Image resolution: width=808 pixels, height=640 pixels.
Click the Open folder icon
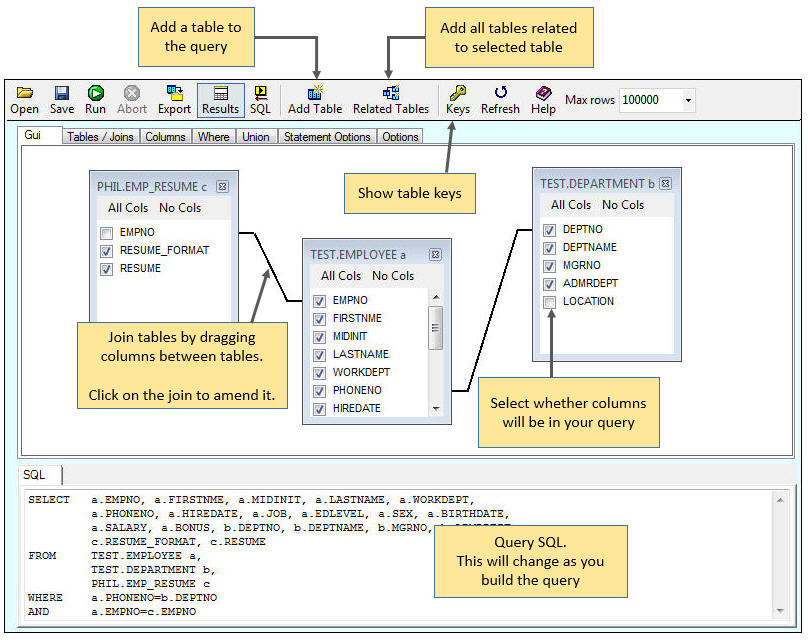click(24, 93)
